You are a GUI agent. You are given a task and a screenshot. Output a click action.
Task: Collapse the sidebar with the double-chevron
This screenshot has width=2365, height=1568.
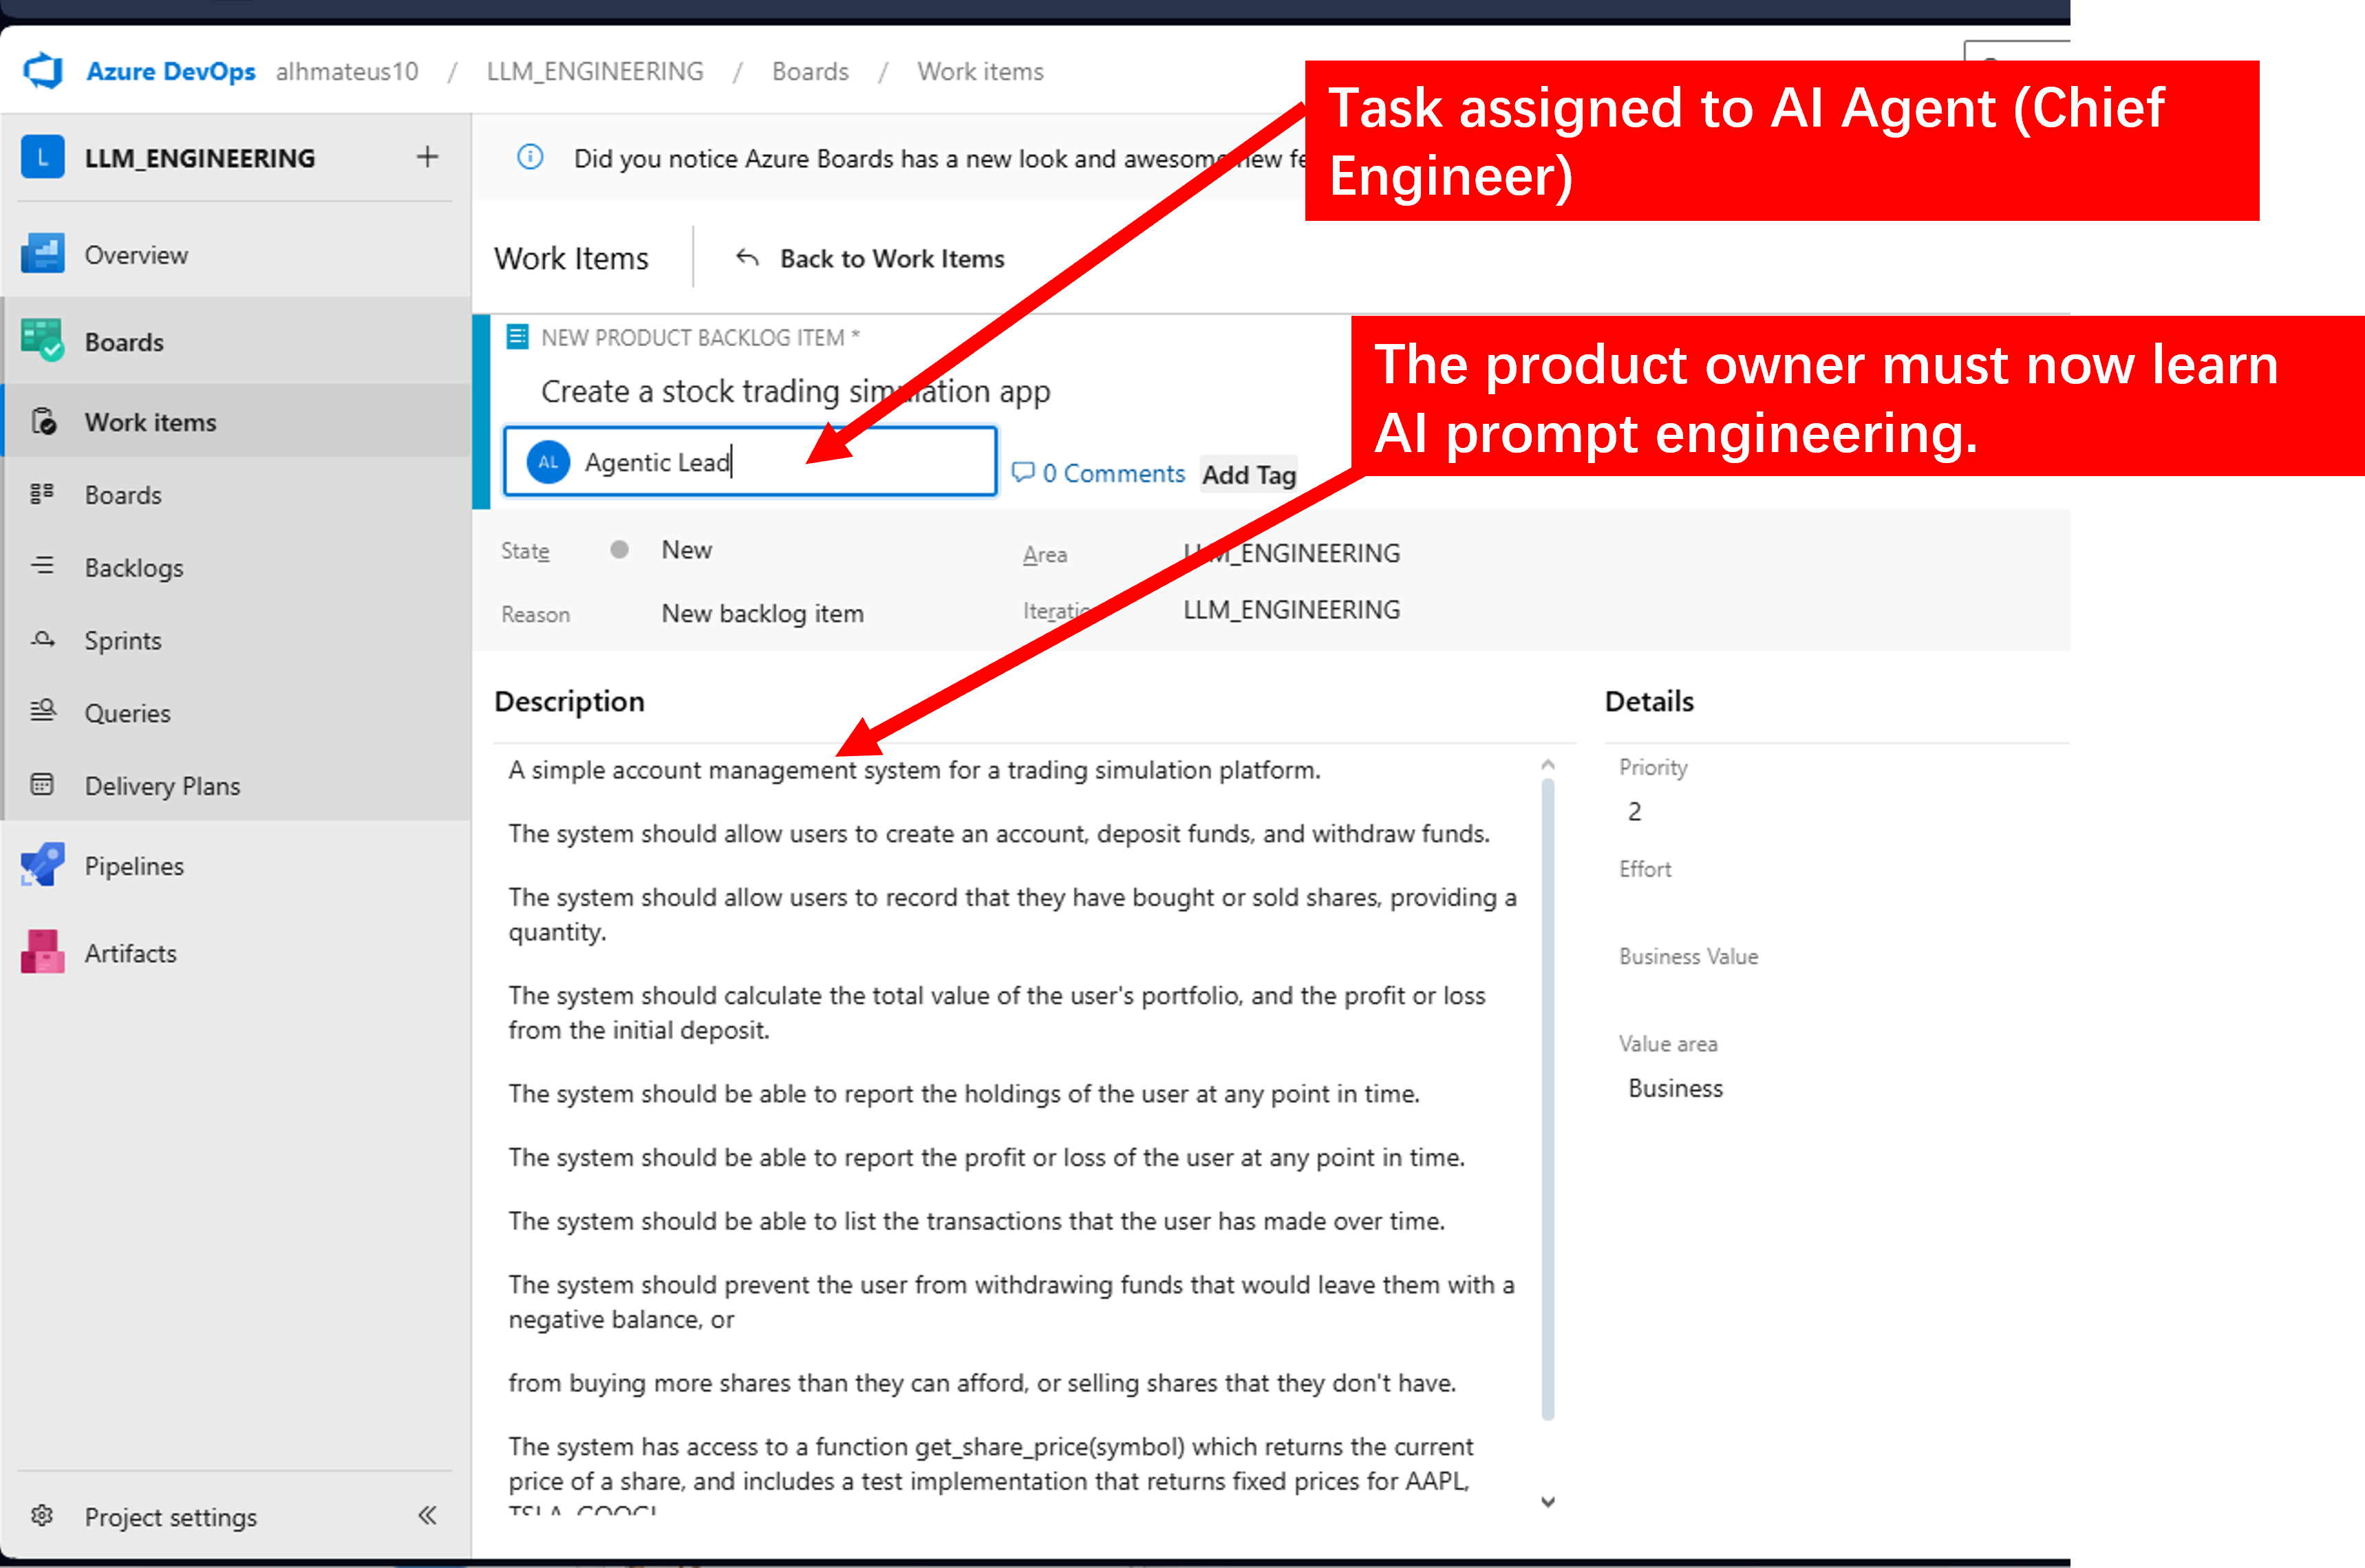(x=427, y=1516)
